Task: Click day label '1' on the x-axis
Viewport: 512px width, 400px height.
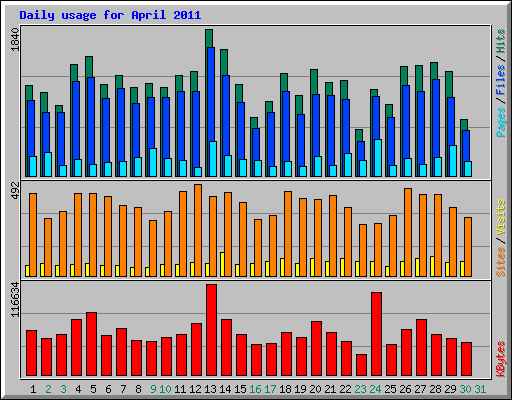Action: 33,389
